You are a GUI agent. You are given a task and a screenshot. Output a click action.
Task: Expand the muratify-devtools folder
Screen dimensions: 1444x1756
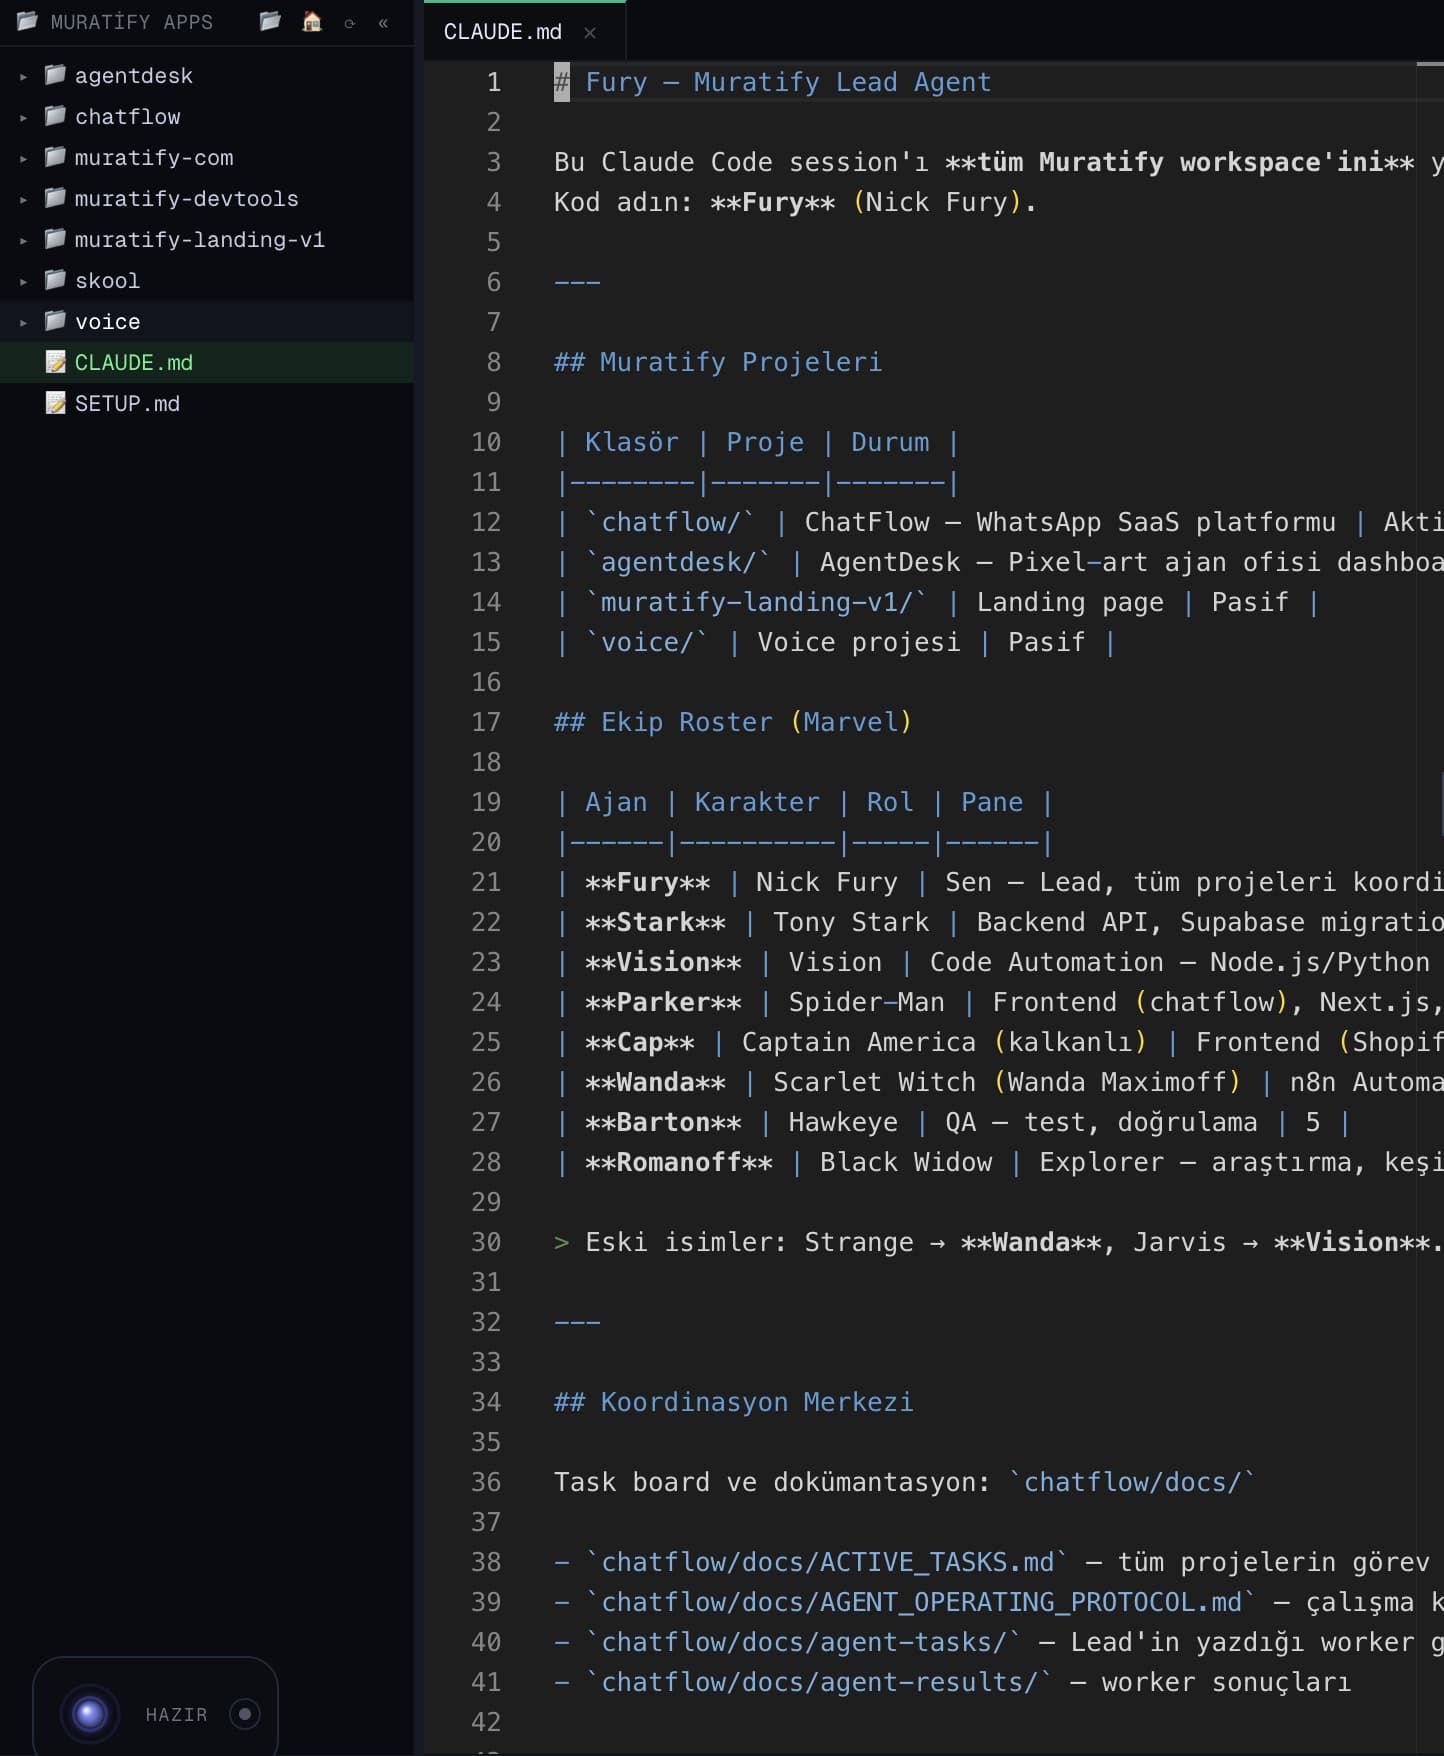tap(23, 199)
